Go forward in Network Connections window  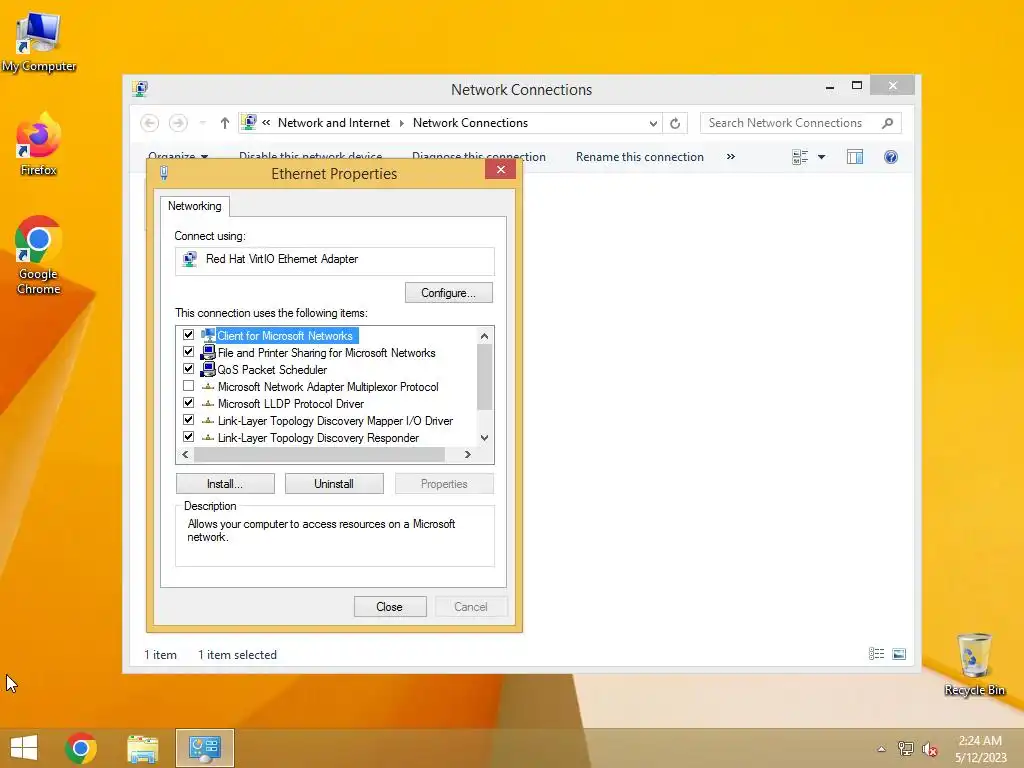coord(178,123)
